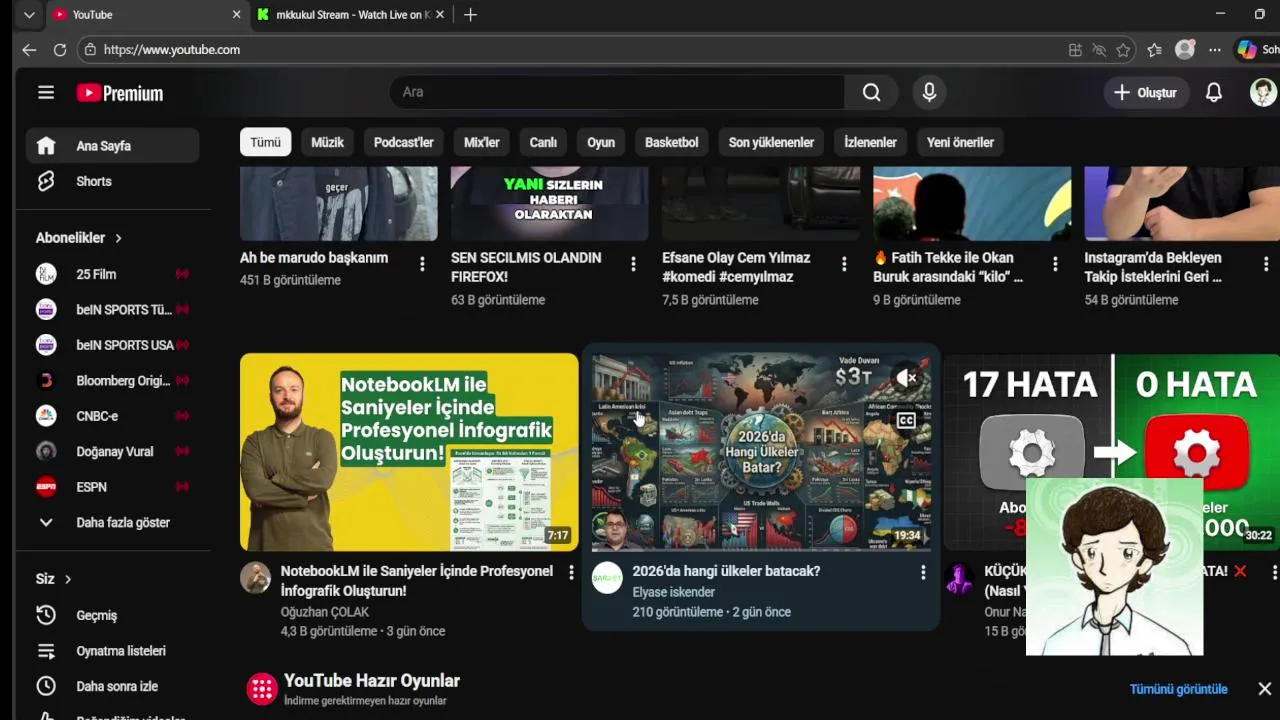Viewport: 1280px width, 720px height.
Task: Expand Daha fazla göster in subscriptions
Action: pyautogui.click(x=113, y=523)
